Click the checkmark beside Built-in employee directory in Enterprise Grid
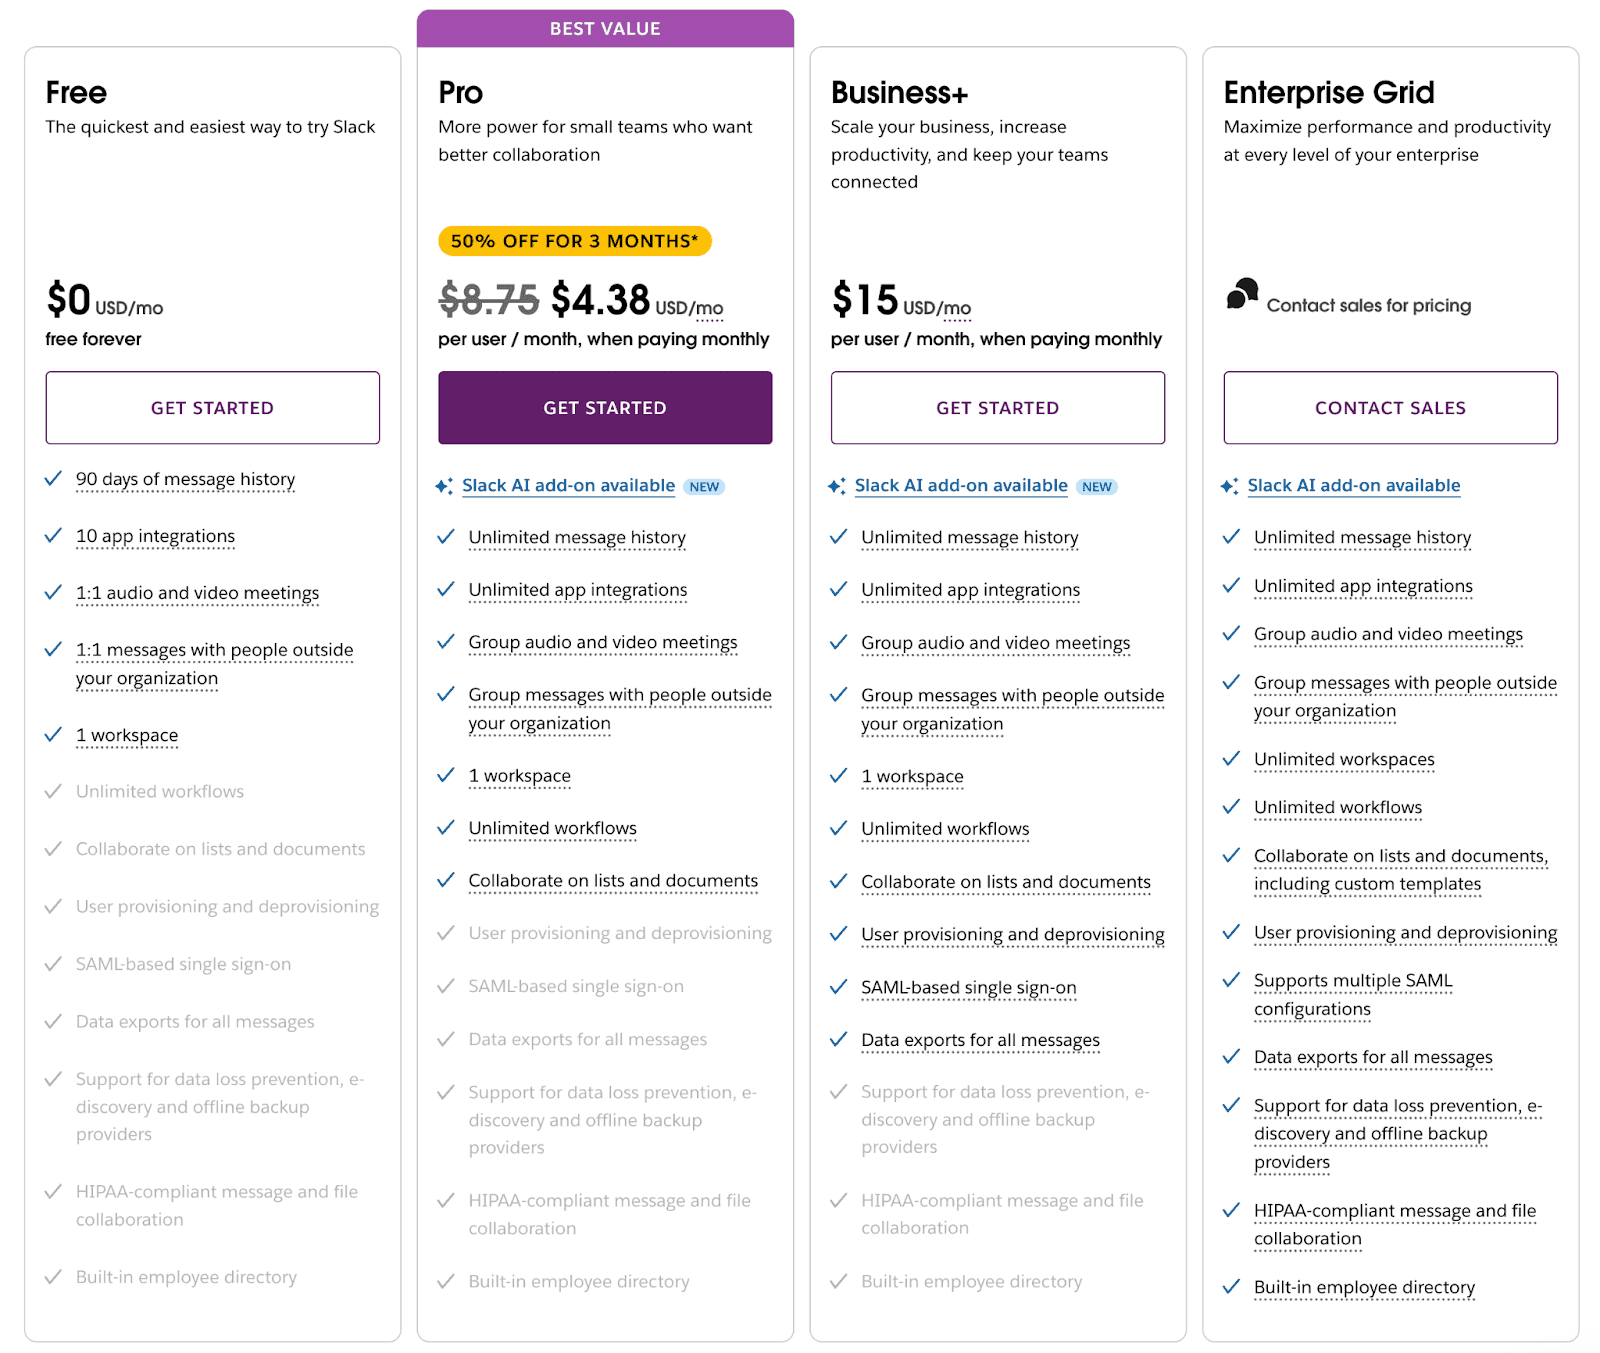1600x1353 pixels. [x=1231, y=1287]
